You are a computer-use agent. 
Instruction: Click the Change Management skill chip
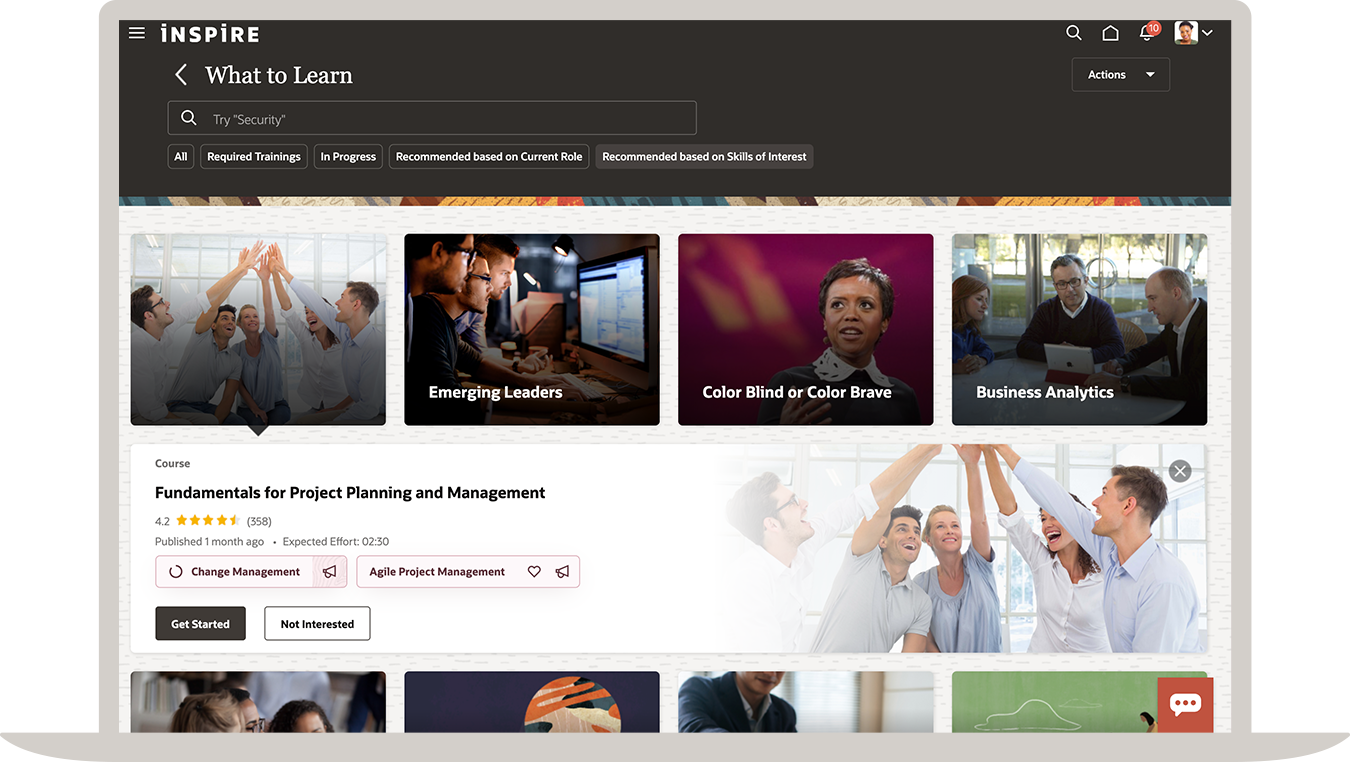coord(251,572)
